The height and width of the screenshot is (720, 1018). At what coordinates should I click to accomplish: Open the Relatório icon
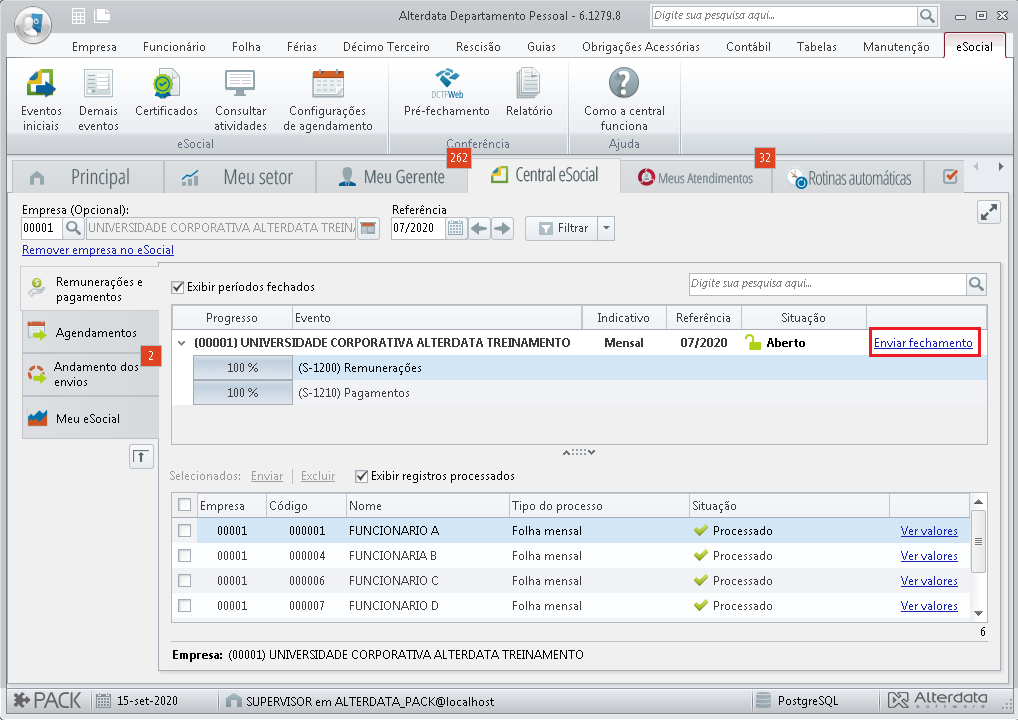pyautogui.click(x=529, y=93)
